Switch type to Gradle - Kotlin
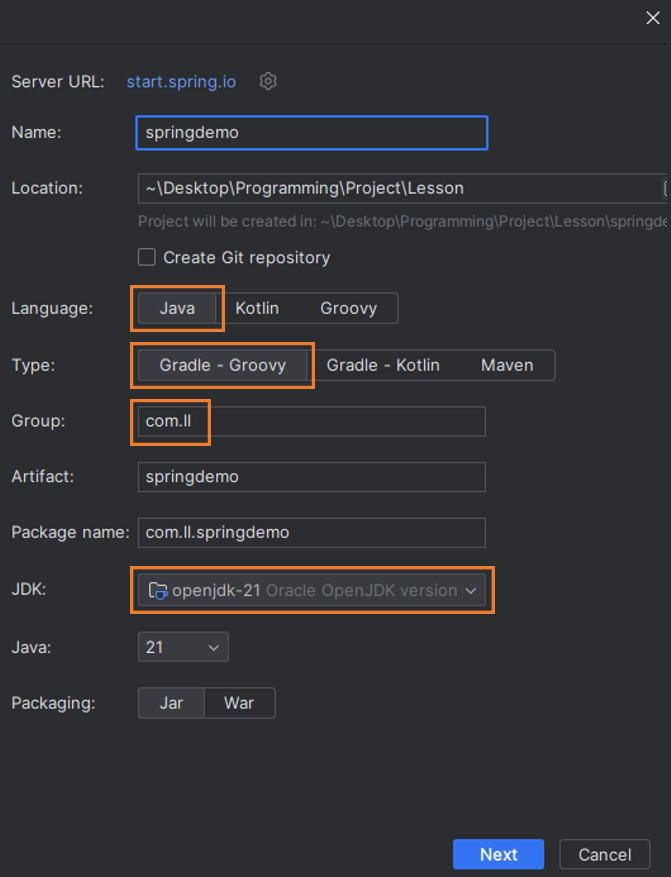The width and height of the screenshot is (671, 877). [x=383, y=365]
